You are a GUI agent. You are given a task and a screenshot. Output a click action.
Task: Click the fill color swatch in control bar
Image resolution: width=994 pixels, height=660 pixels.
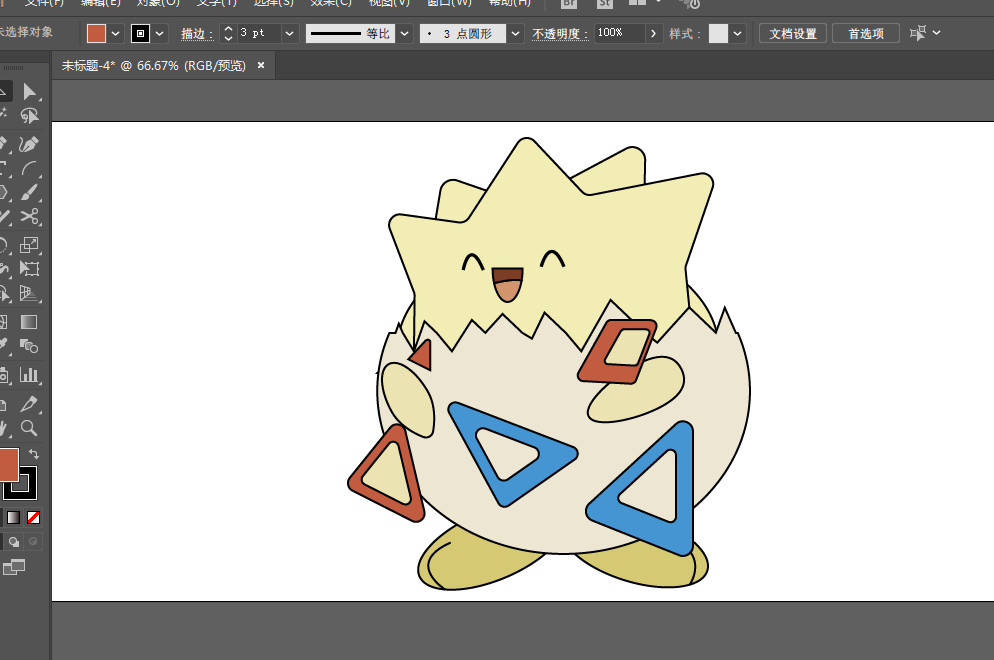coord(96,34)
